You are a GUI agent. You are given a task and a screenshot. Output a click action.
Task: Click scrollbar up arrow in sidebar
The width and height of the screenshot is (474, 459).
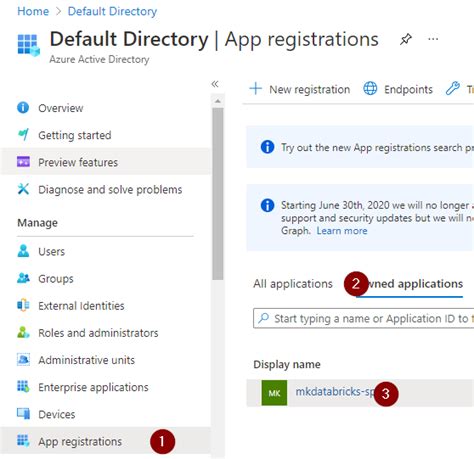click(x=218, y=101)
